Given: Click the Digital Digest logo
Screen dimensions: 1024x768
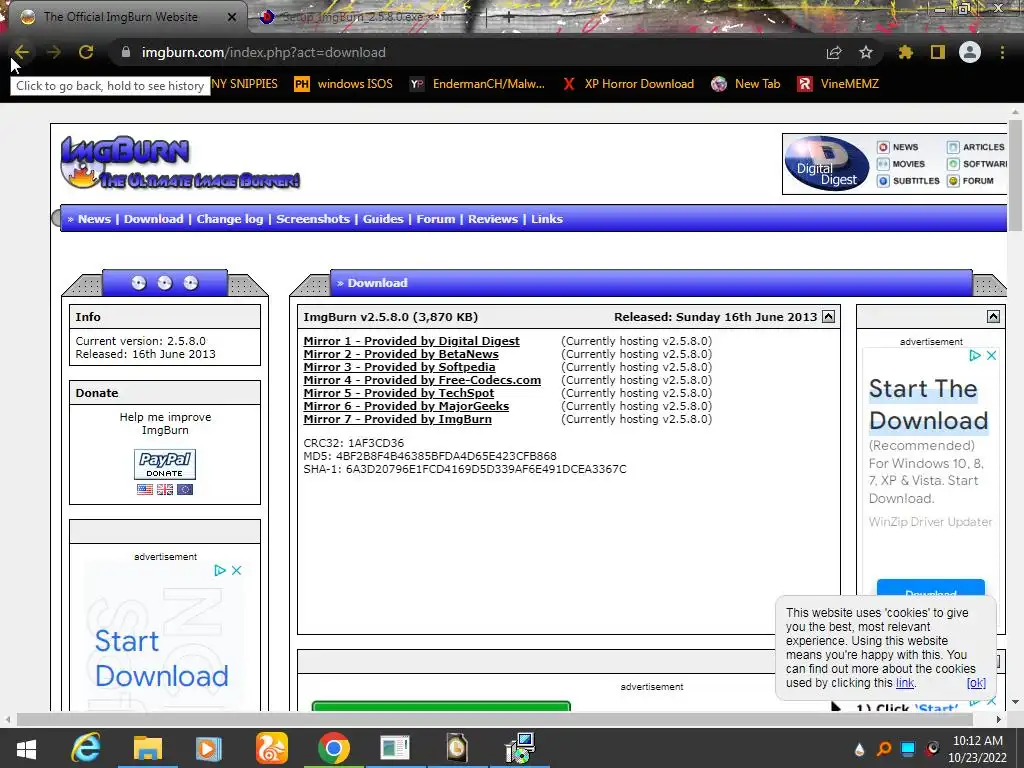Looking at the screenshot, I should pyautogui.click(x=827, y=164).
